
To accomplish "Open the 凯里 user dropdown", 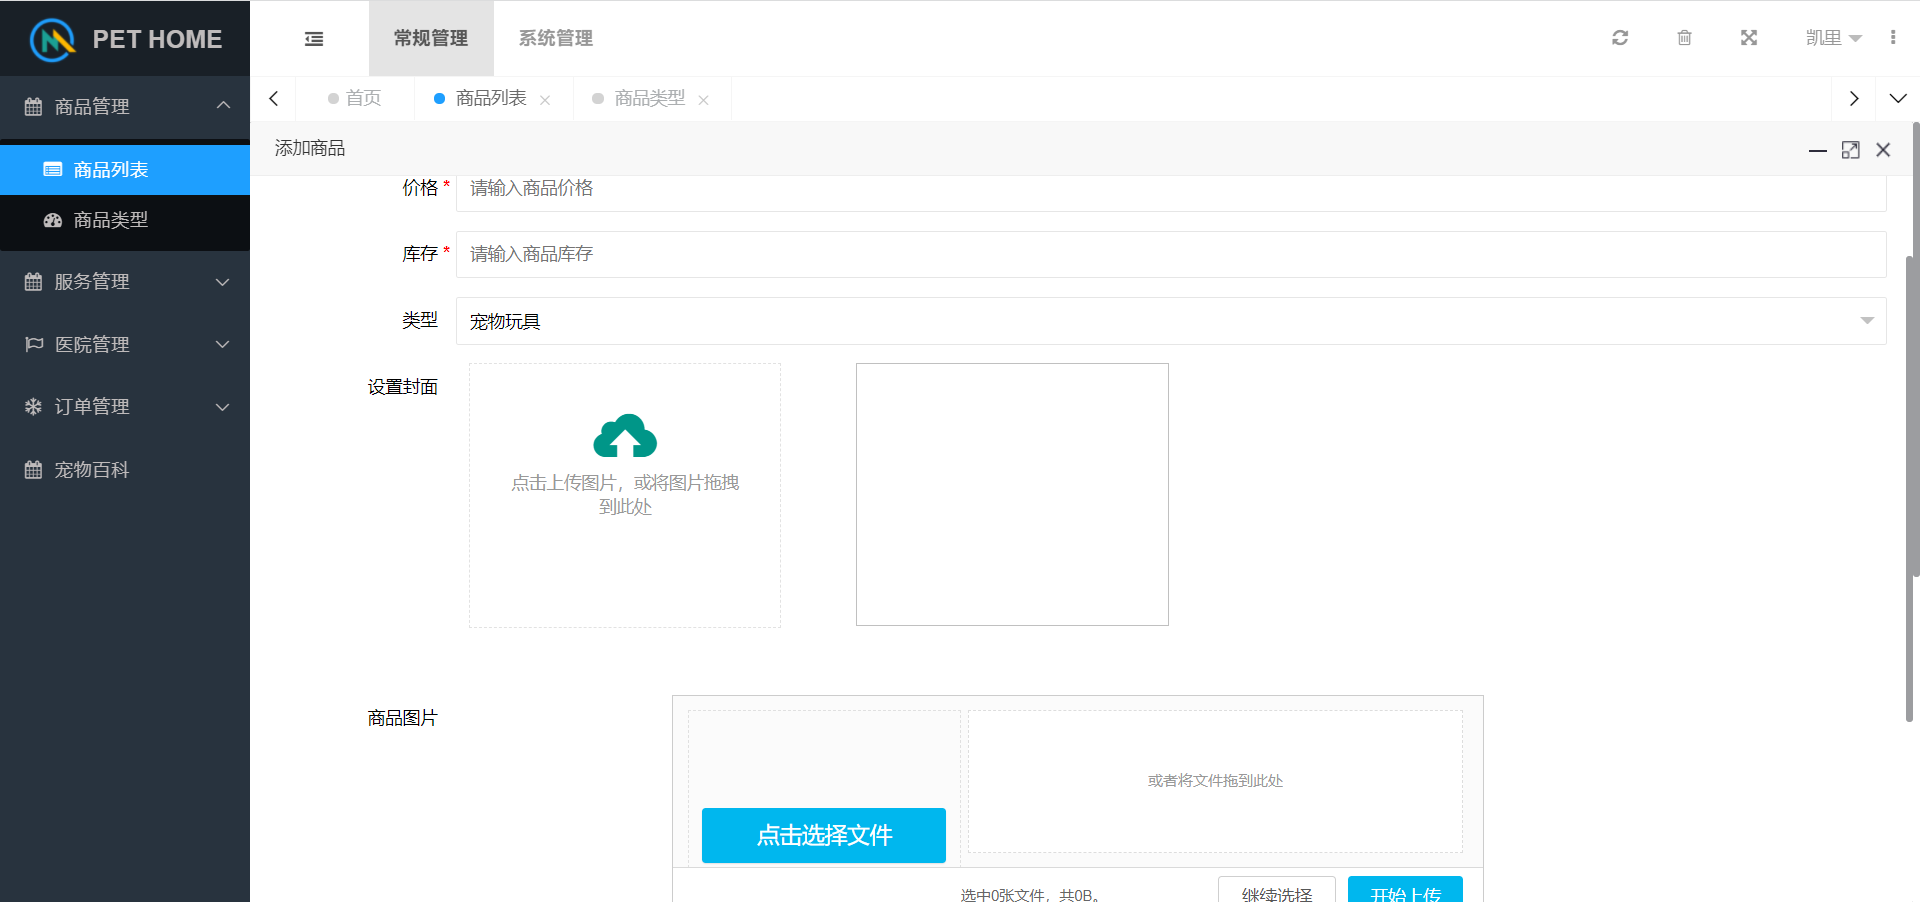I will (x=1833, y=38).
